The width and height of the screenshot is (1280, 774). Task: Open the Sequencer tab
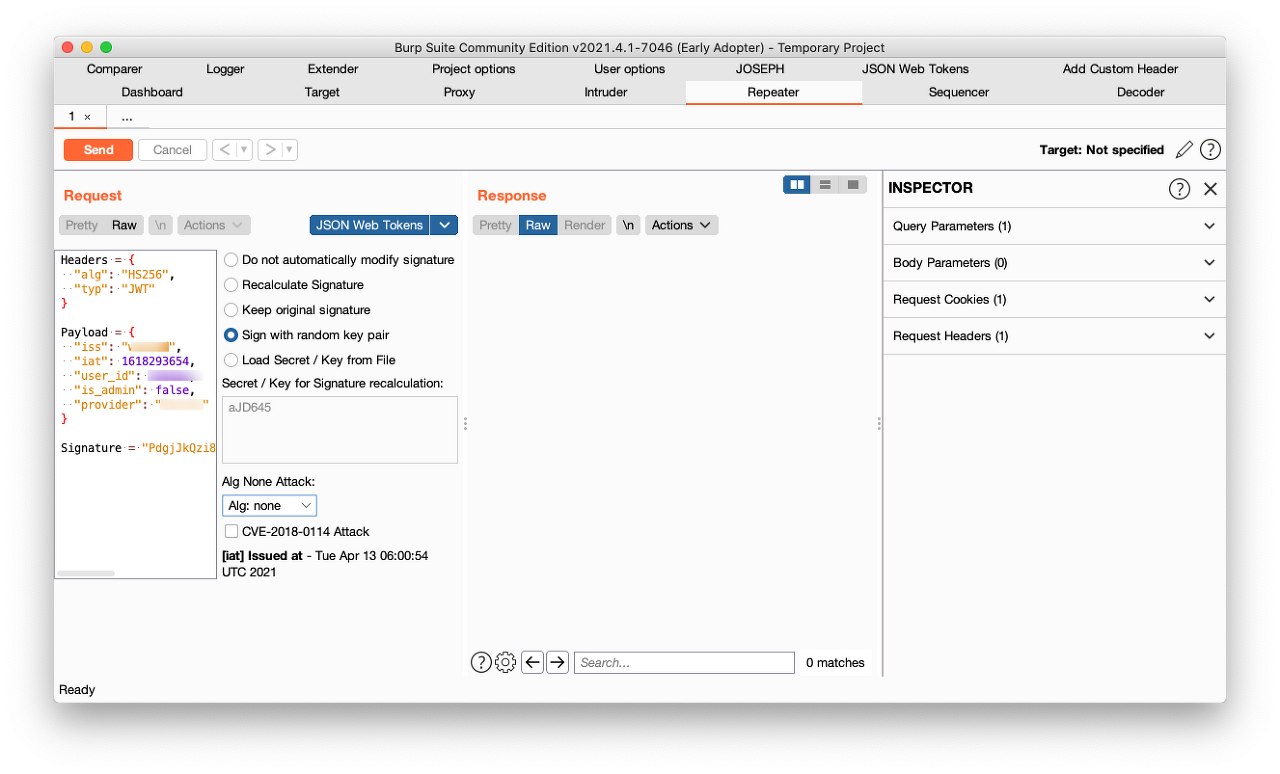pos(959,92)
